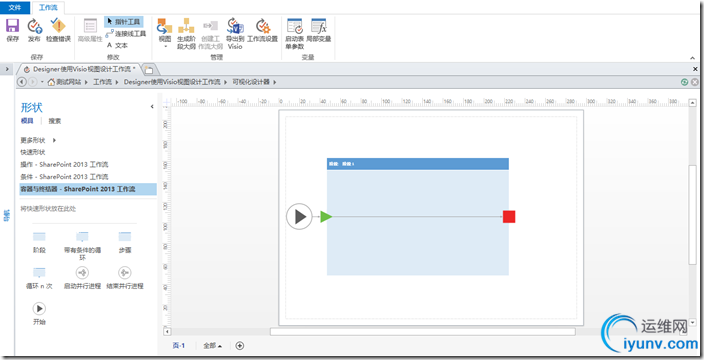
Task: Switch to the Search (搜索) view
Action: (x=55, y=121)
